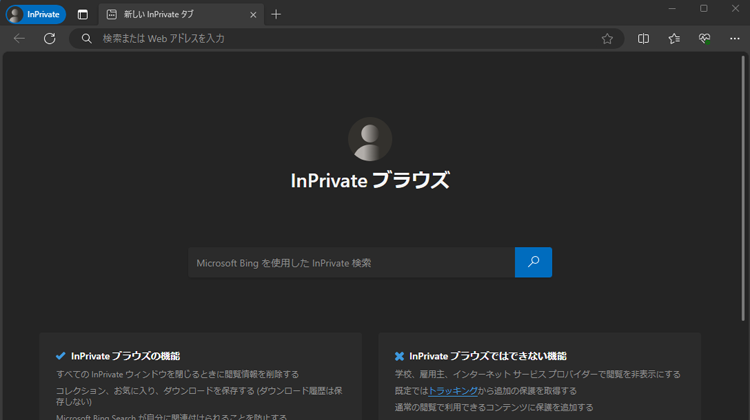Focus the address bar input
The height and width of the screenshot is (420, 750).
point(347,38)
